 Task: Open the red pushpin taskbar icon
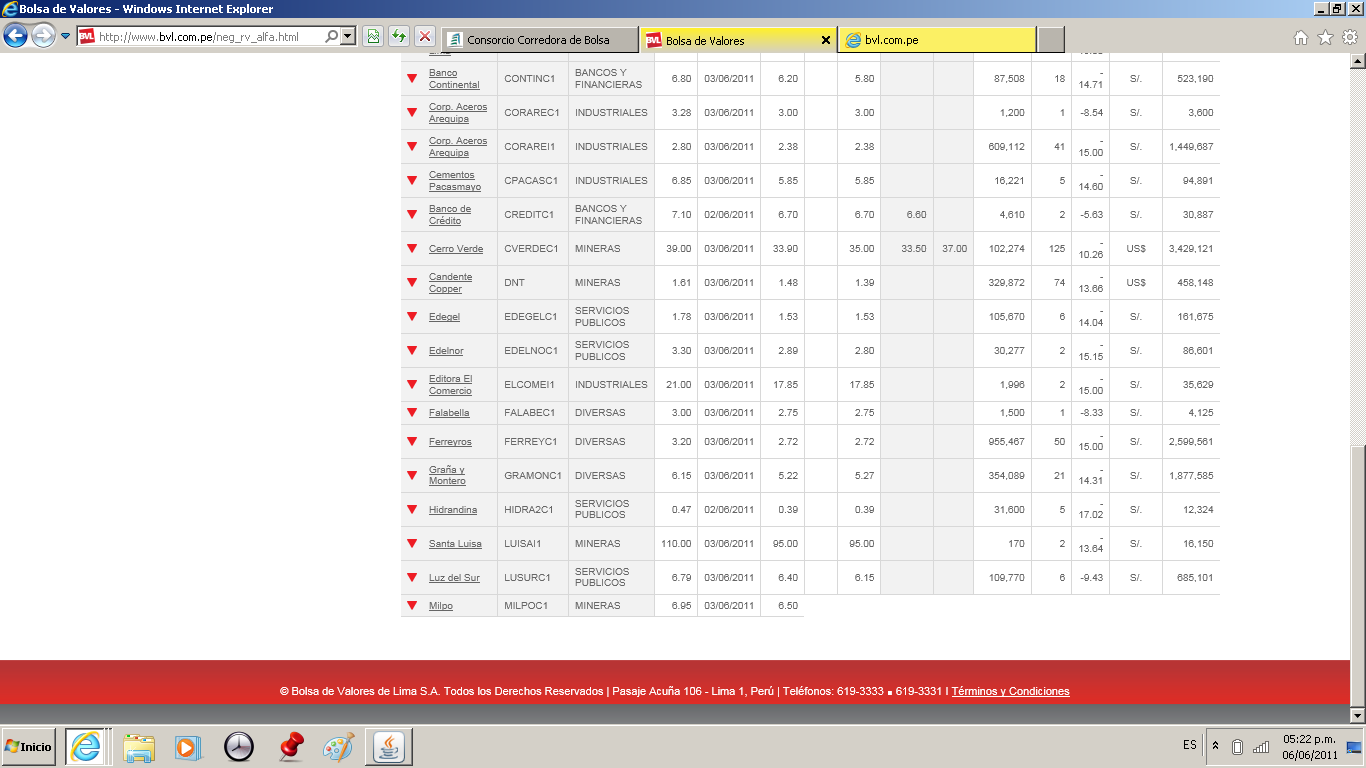point(290,747)
